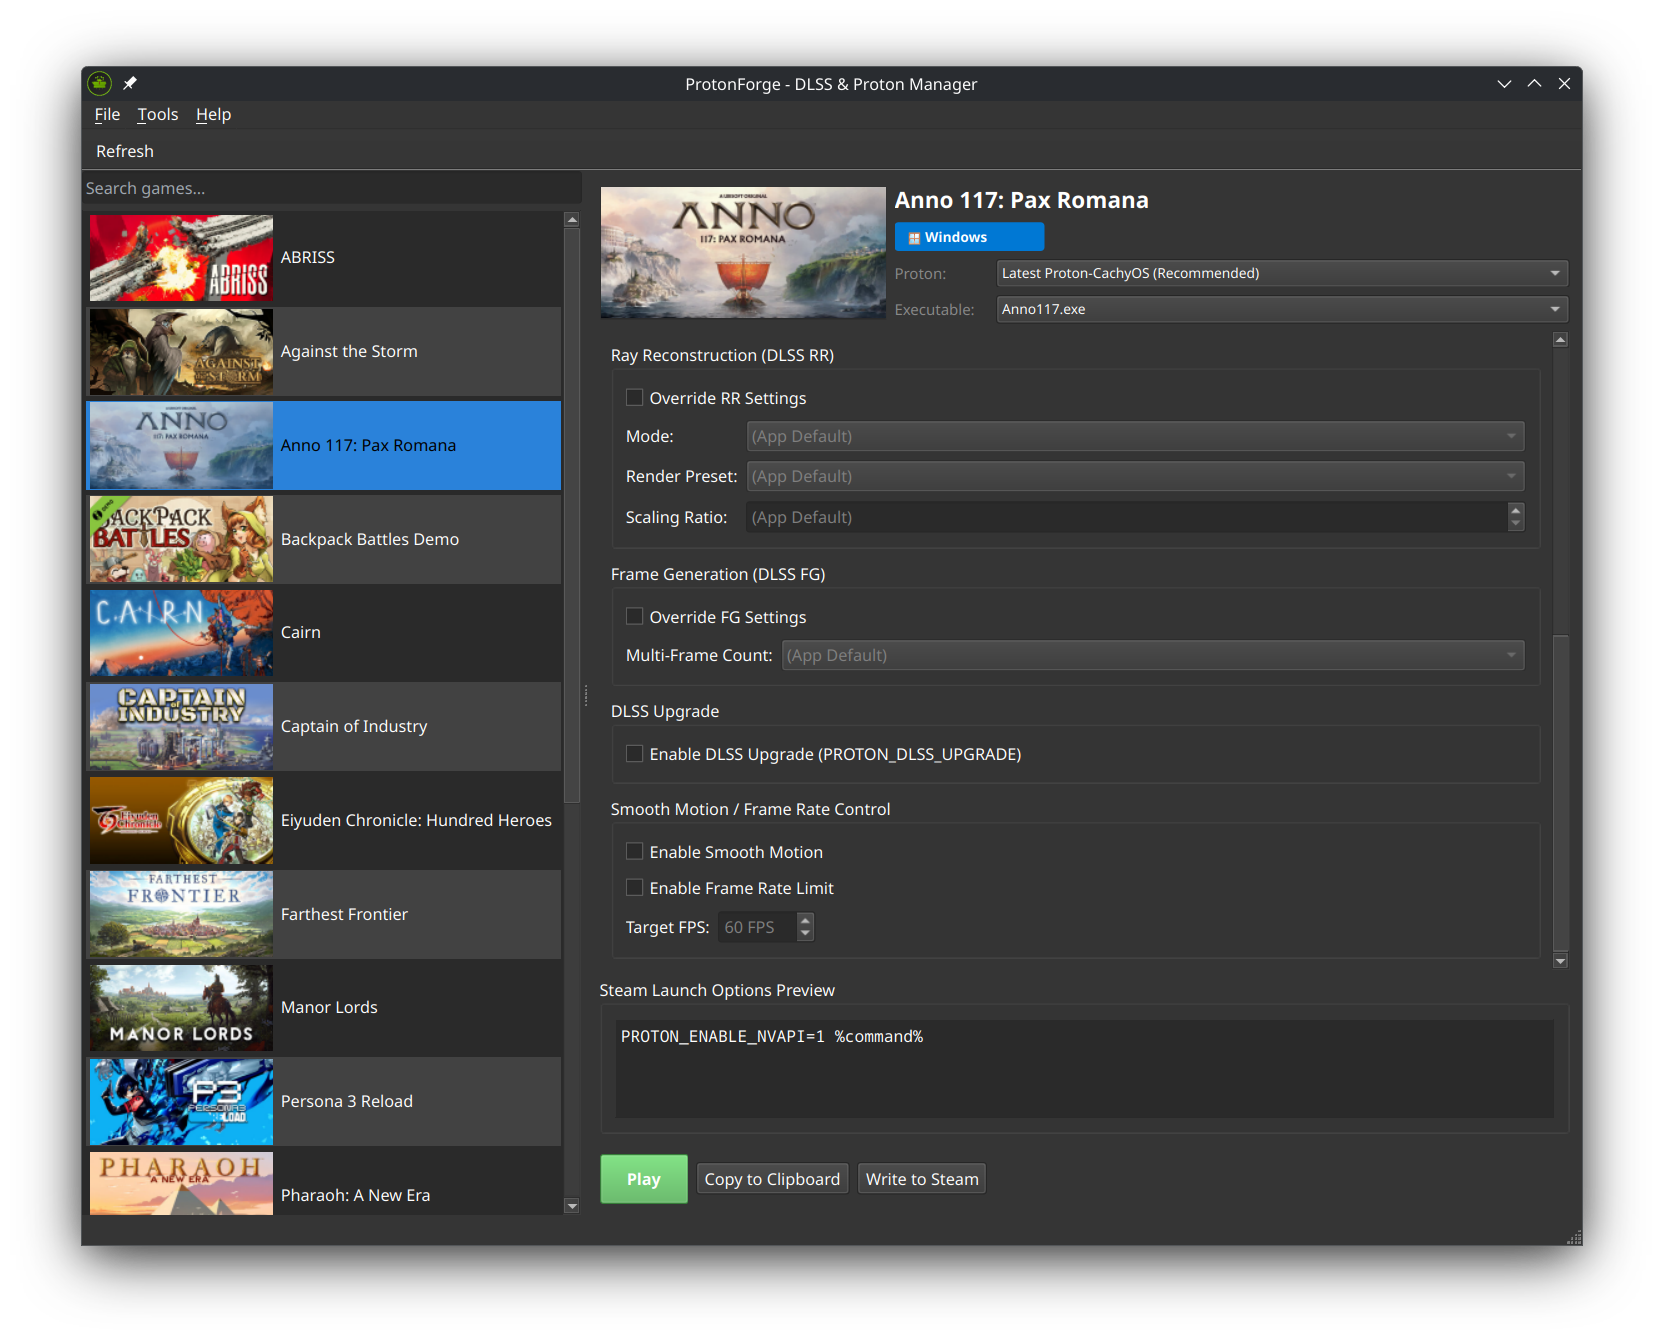1665x1342 pixels.
Task: Toggle Override FG Settings checkbox
Action: pos(634,617)
